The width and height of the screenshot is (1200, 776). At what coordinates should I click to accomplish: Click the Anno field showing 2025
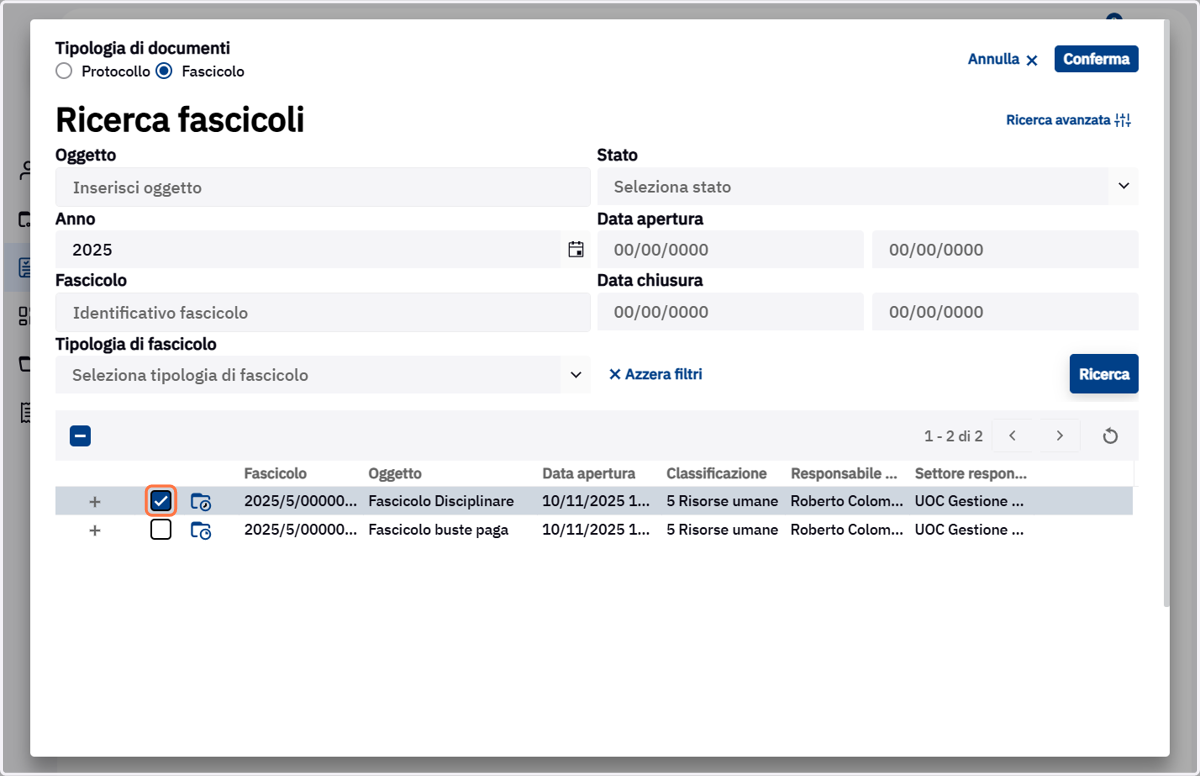click(x=323, y=250)
